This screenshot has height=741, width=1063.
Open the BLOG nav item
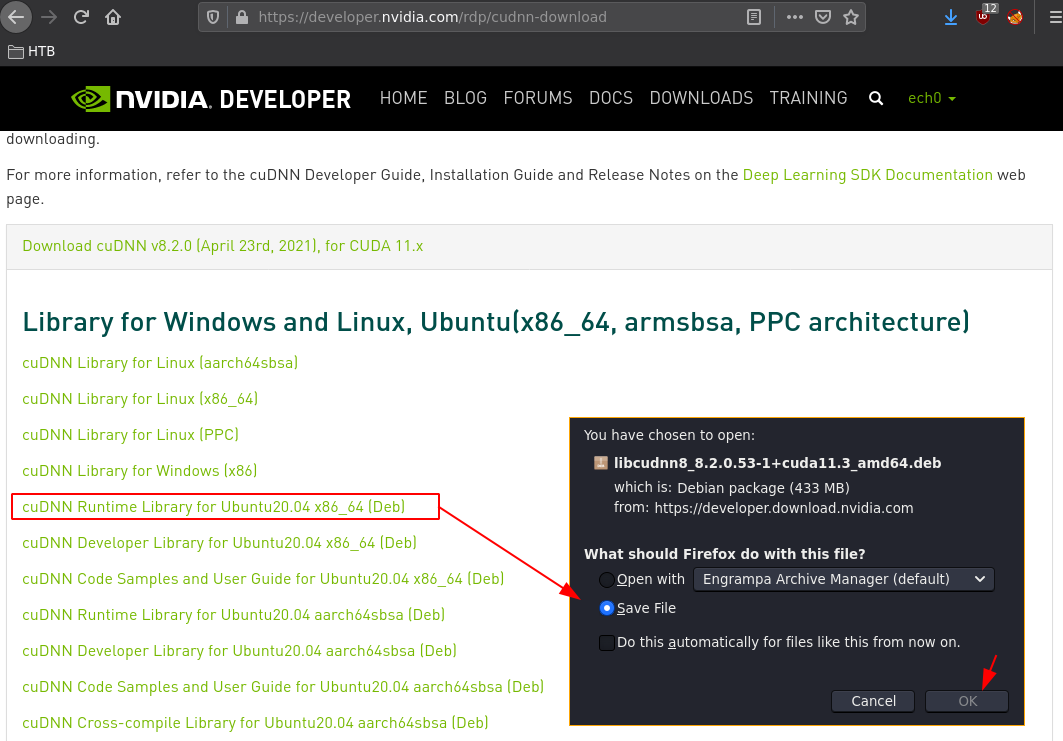[x=466, y=98]
